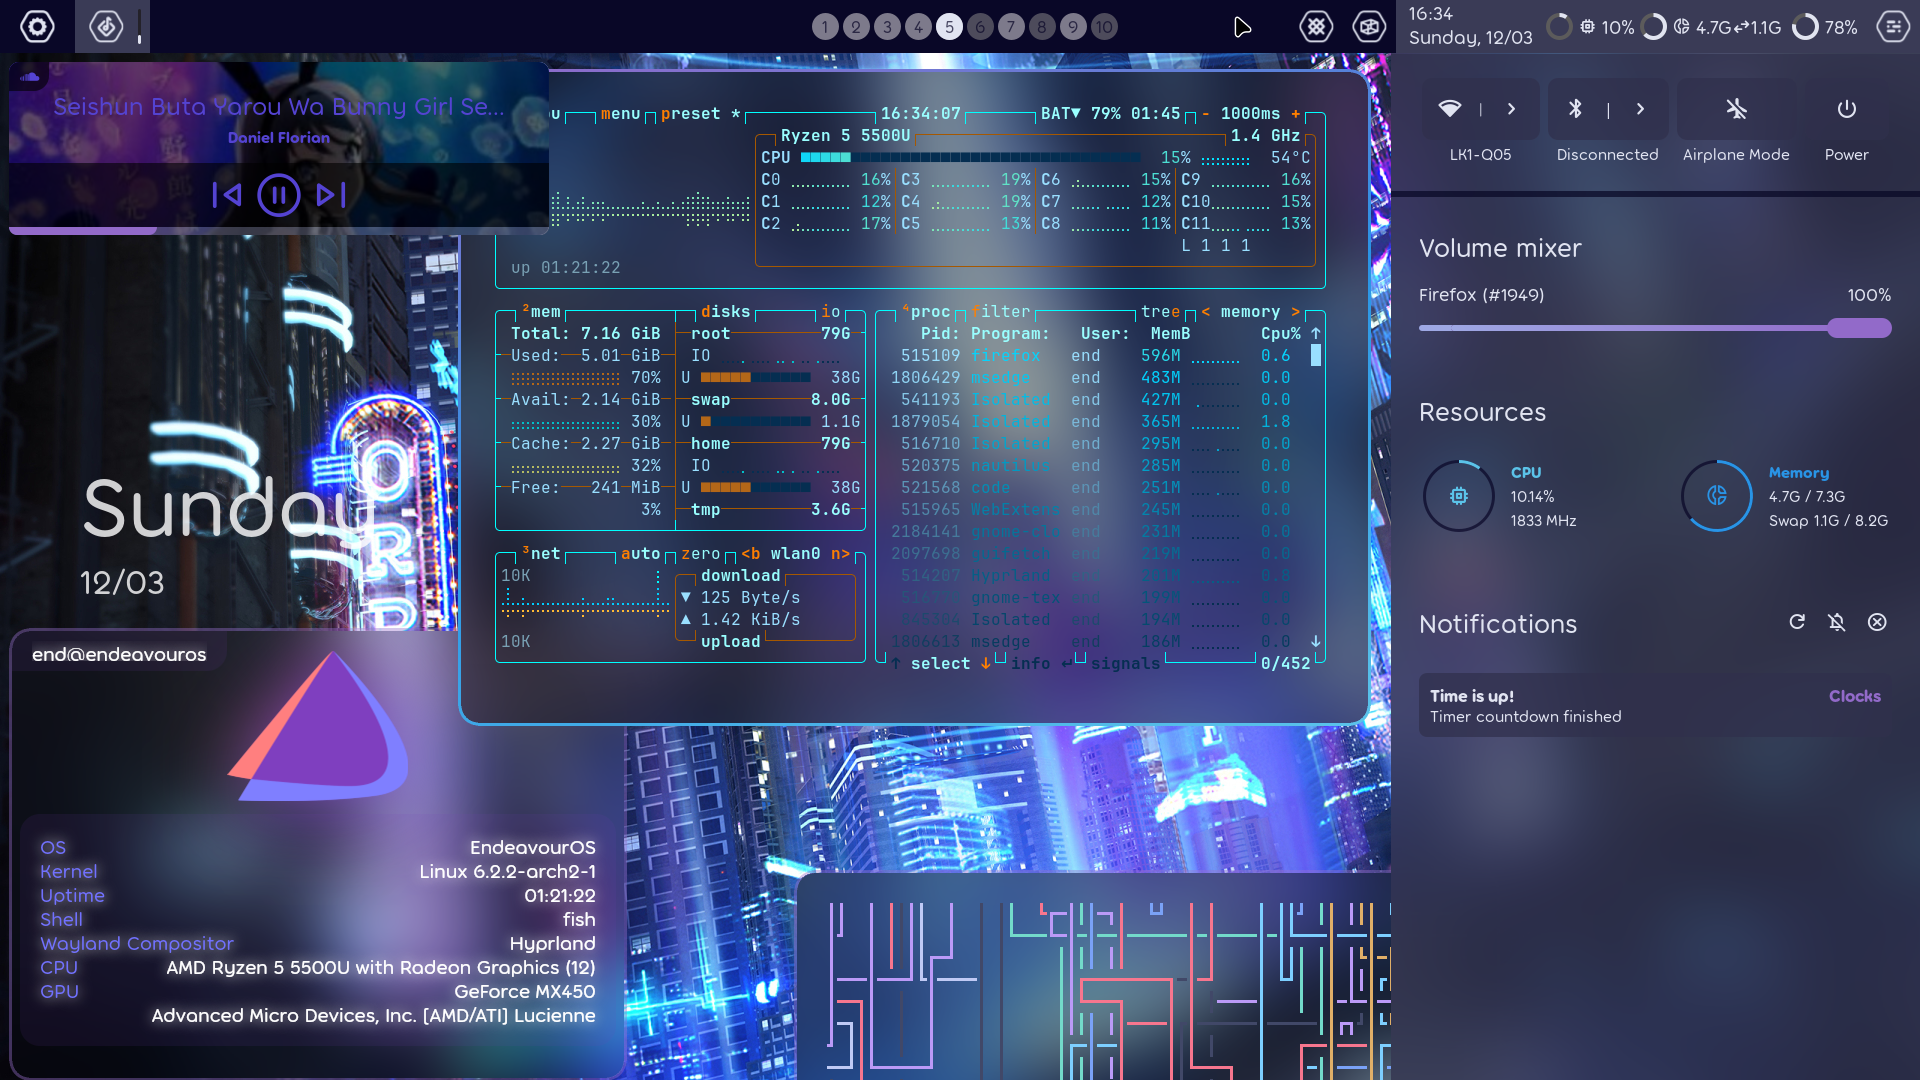Click the top-left settings gear icon
The width and height of the screenshot is (1920, 1080).
coord(37,26)
